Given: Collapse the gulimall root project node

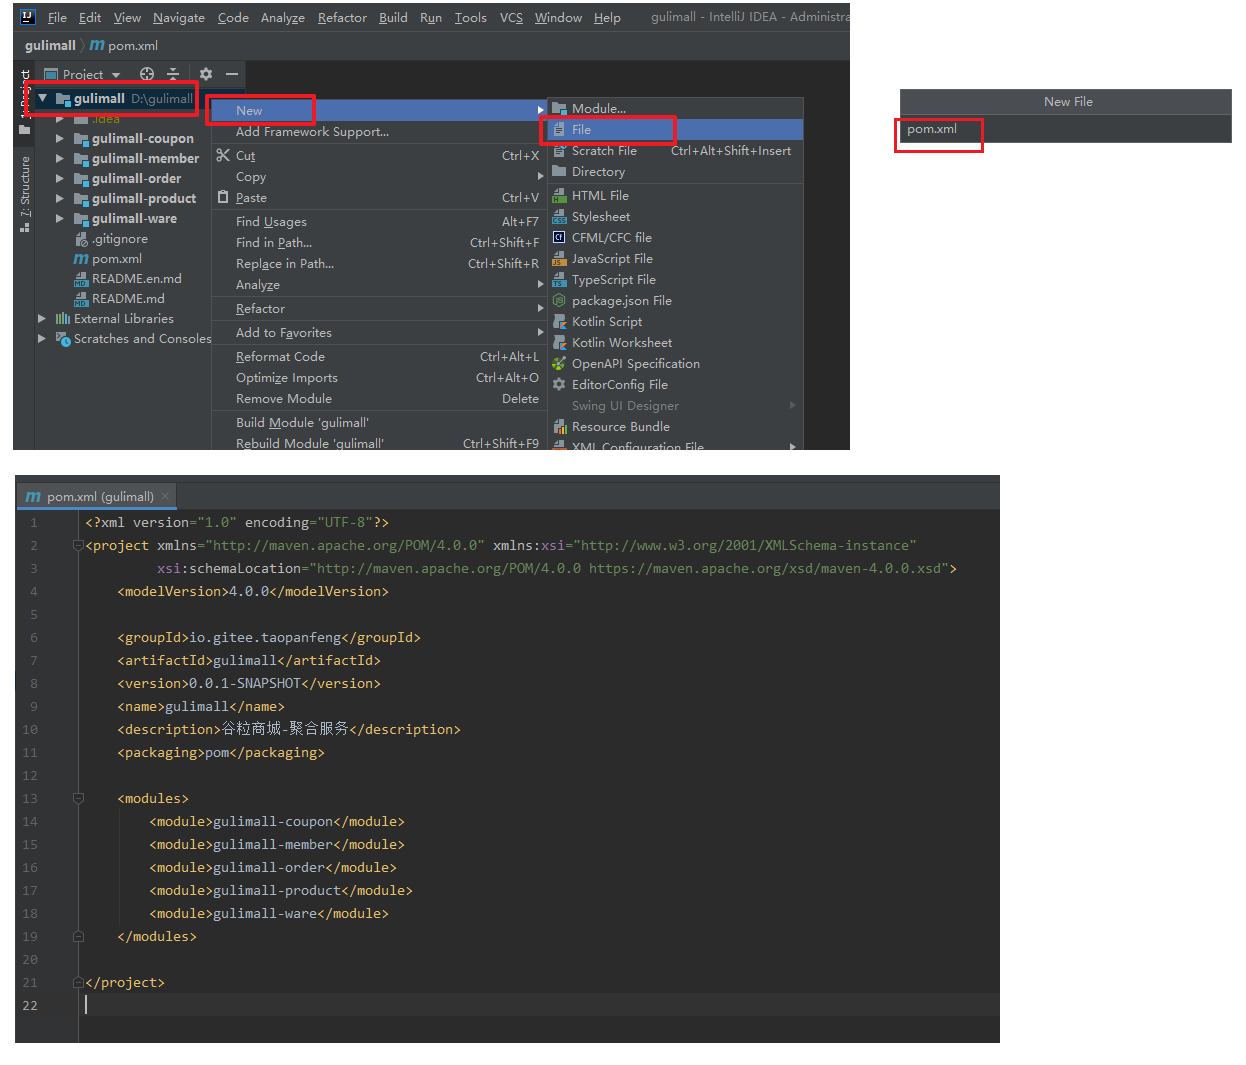Looking at the screenshot, I should tap(43, 98).
